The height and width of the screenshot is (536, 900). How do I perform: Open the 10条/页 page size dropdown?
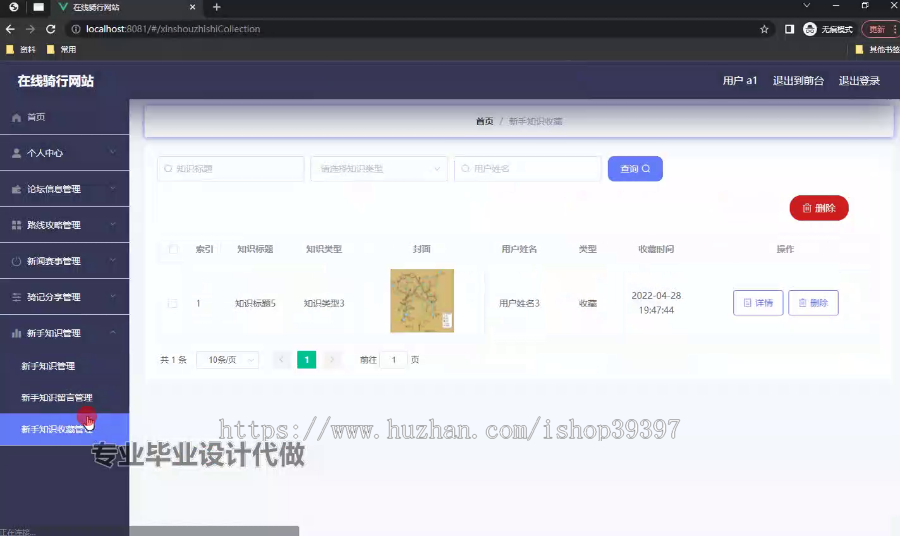coord(227,360)
